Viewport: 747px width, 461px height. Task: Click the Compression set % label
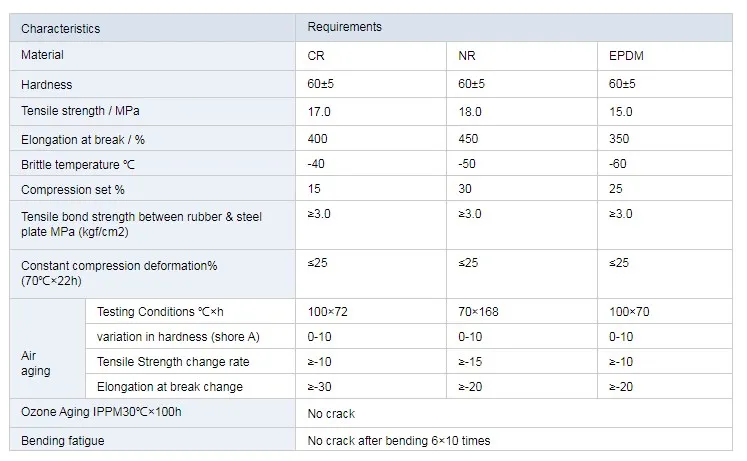coord(71,188)
